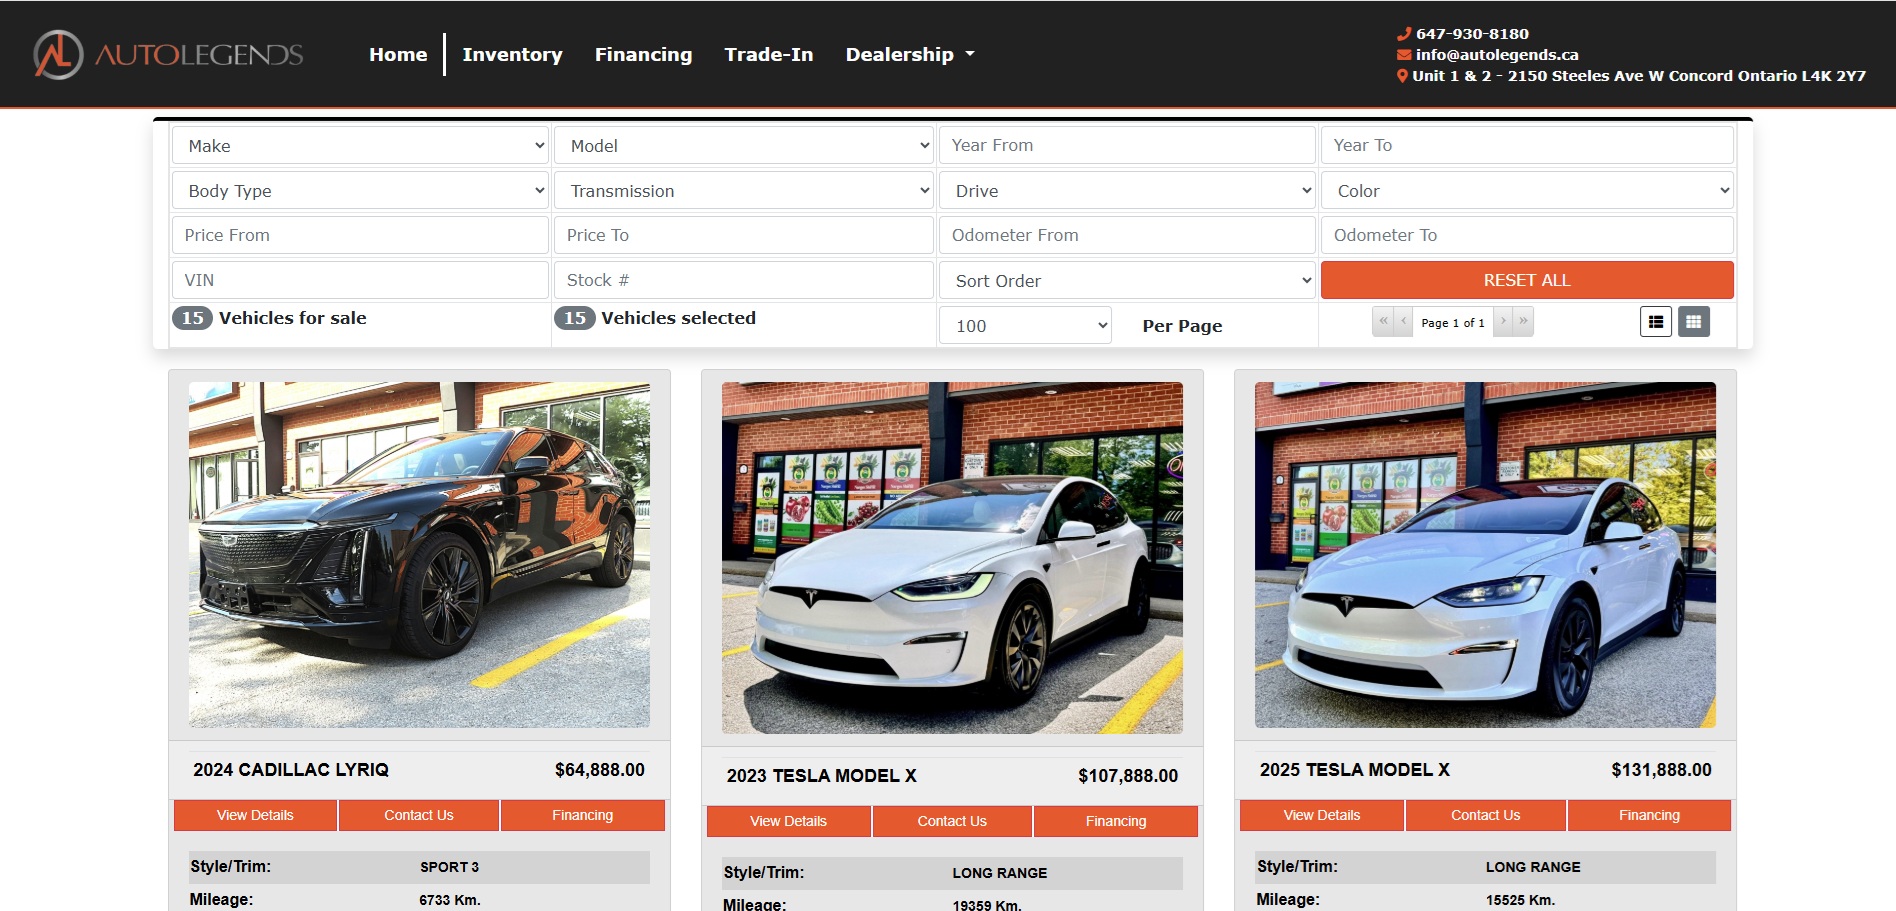Change the 100 per page dropdown
Image resolution: width=1896 pixels, height=911 pixels.
coord(1025,326)
